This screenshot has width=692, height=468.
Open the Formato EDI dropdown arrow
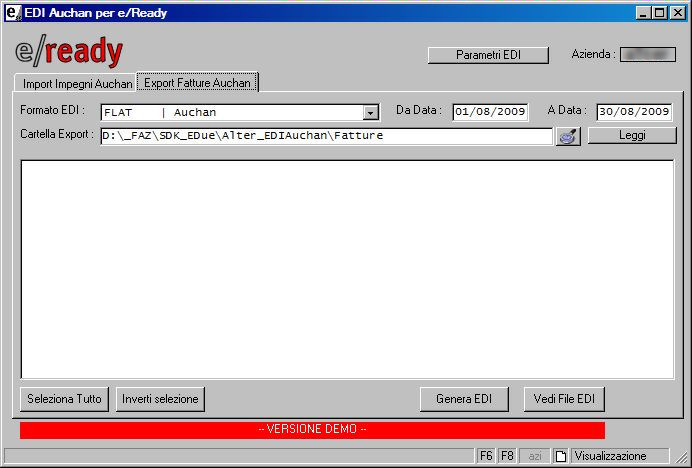tap(371, 113)
